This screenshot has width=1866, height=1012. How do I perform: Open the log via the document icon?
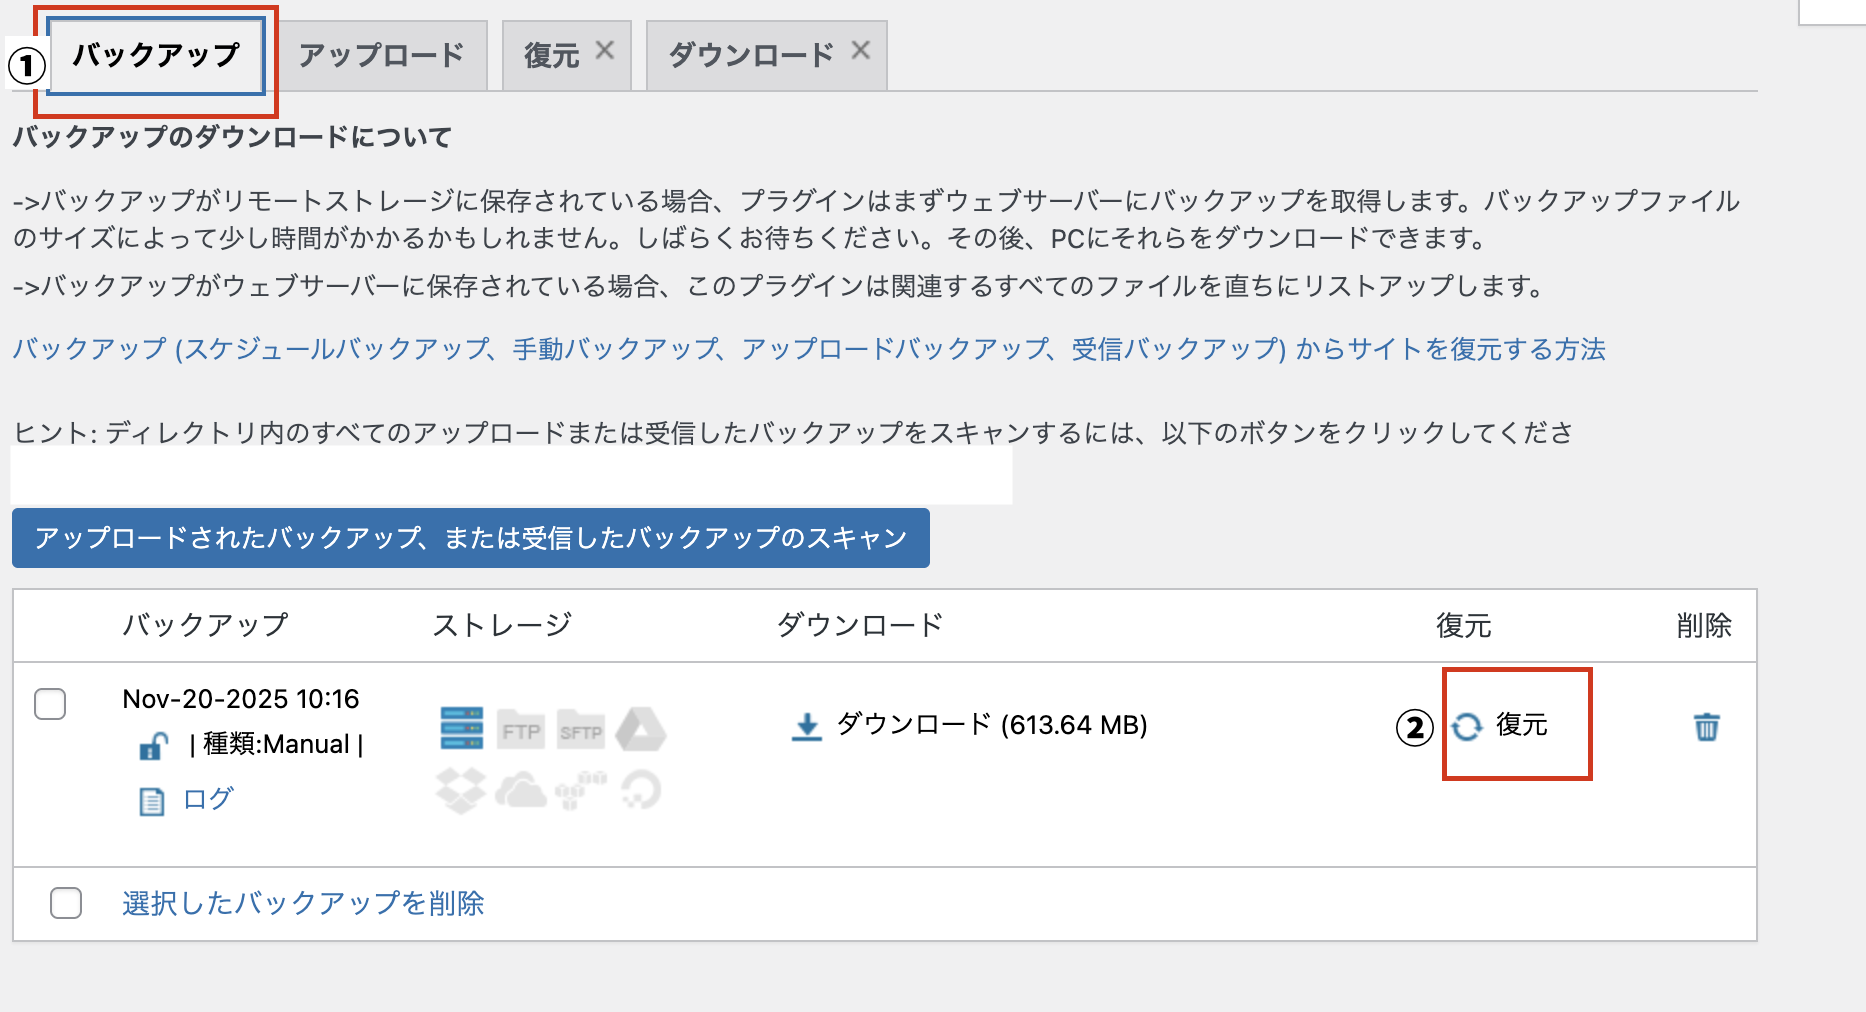click(151, 800)
